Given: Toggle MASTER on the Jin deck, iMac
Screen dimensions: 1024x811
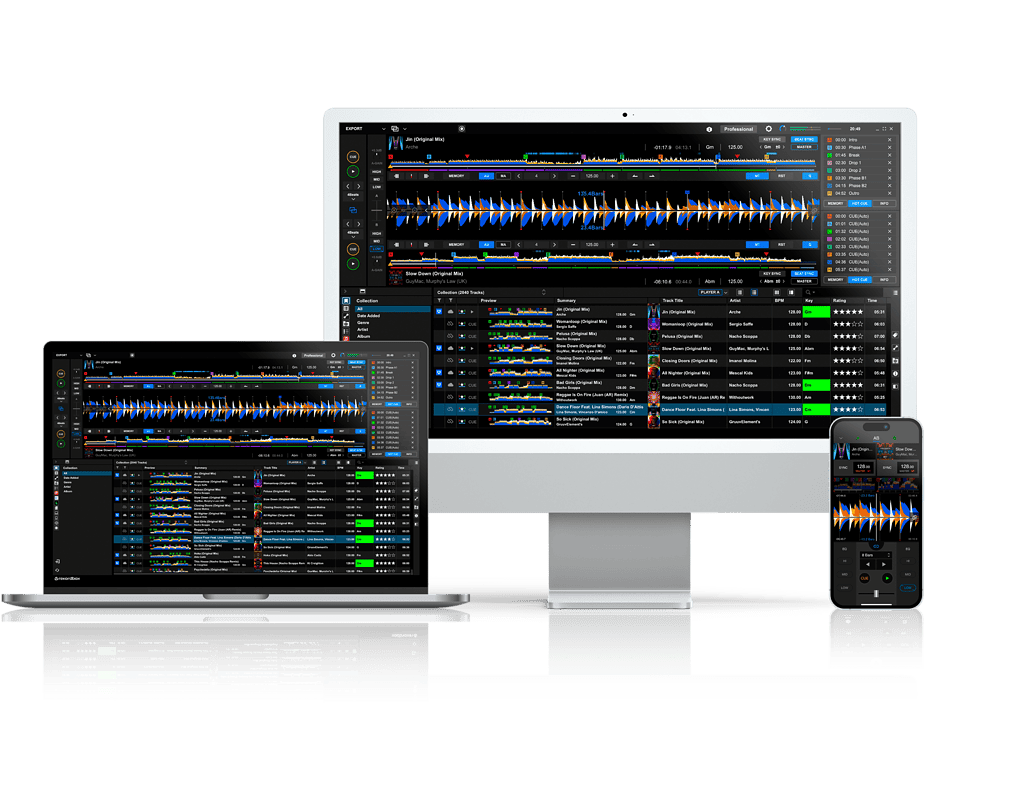Looking at the screenshot, I should [804, 147].
